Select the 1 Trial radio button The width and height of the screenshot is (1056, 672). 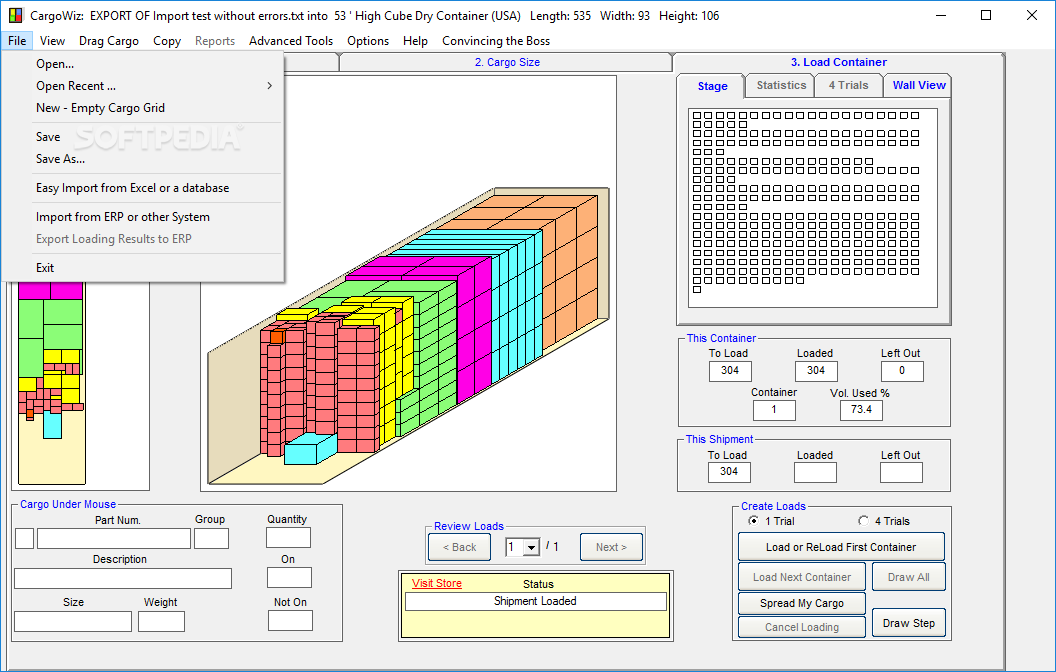tap(753, 520)
